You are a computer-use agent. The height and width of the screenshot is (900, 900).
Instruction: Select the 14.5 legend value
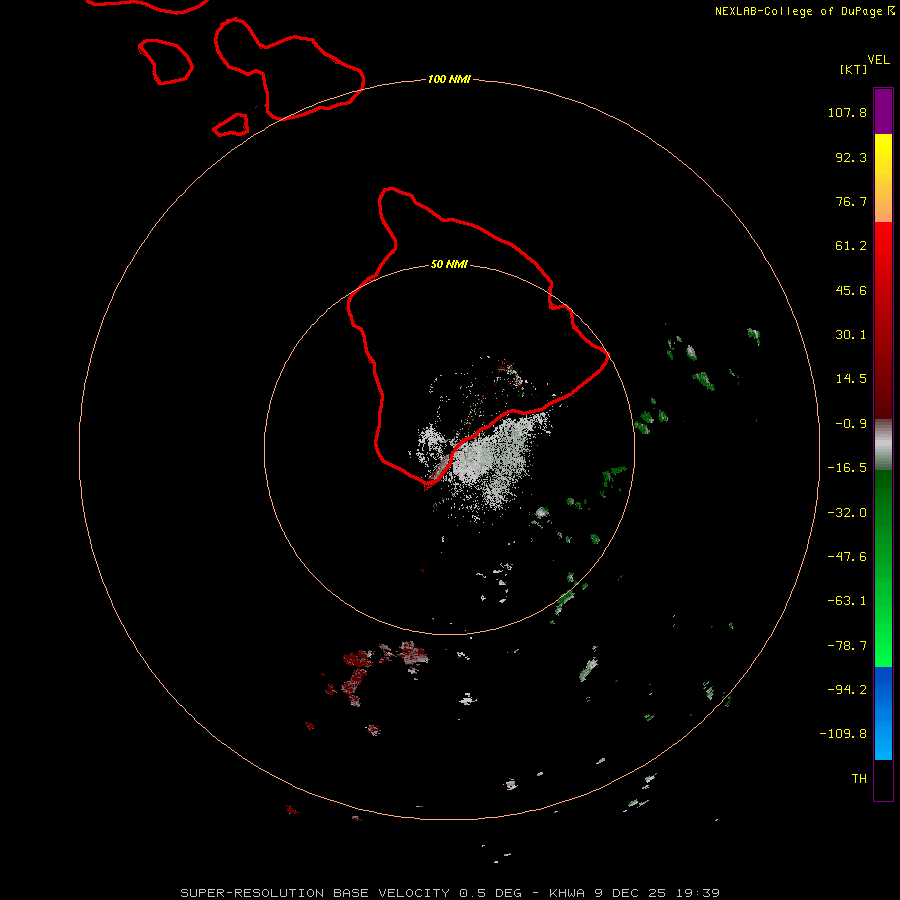851,379
